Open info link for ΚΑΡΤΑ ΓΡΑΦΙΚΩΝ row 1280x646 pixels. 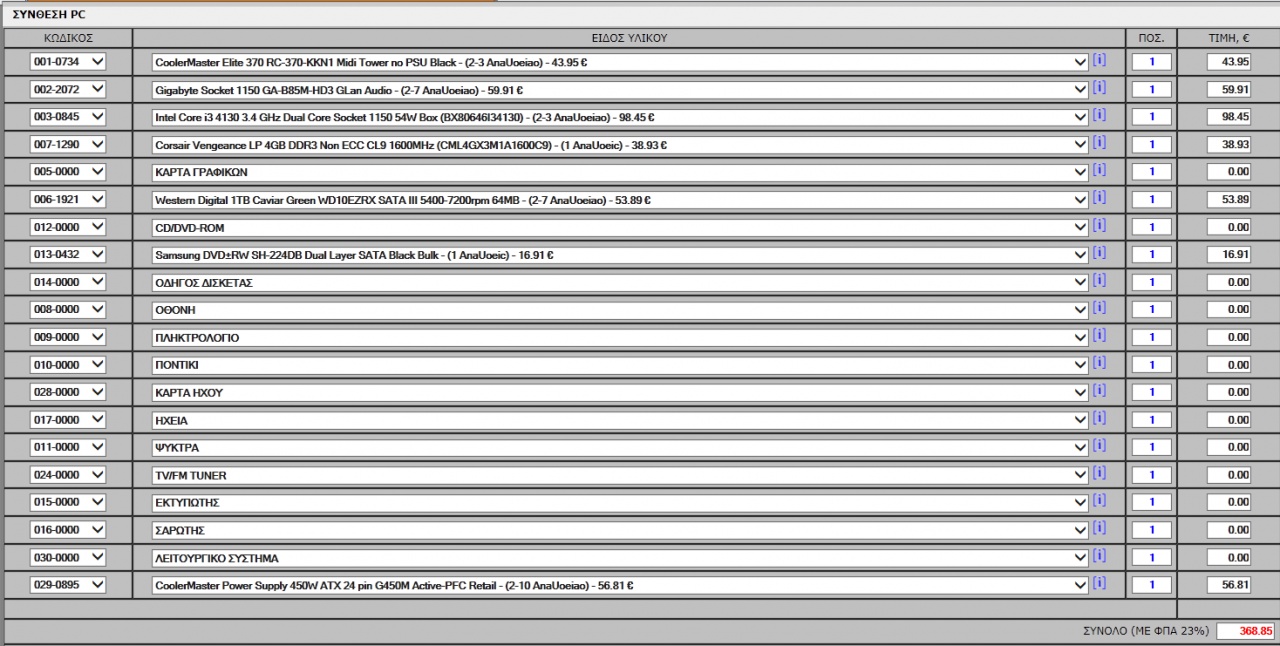tap(1099, 170)
